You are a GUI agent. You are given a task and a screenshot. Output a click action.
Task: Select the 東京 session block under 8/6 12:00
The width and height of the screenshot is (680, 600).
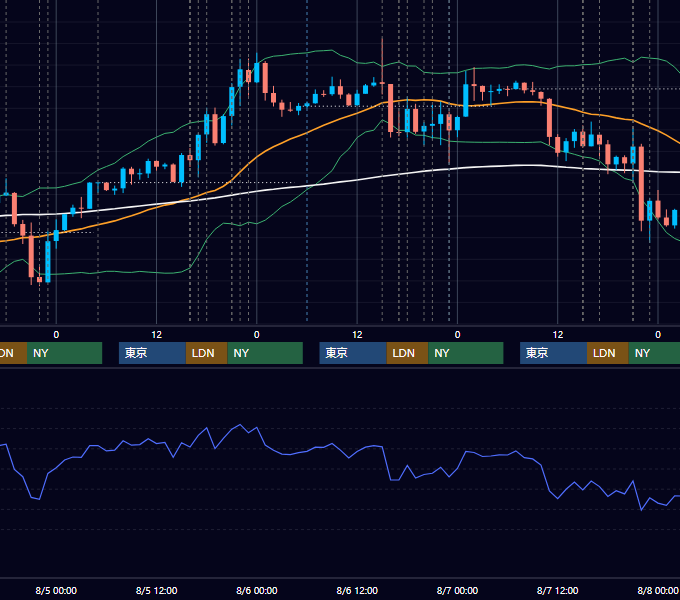(x=353, y=353)
